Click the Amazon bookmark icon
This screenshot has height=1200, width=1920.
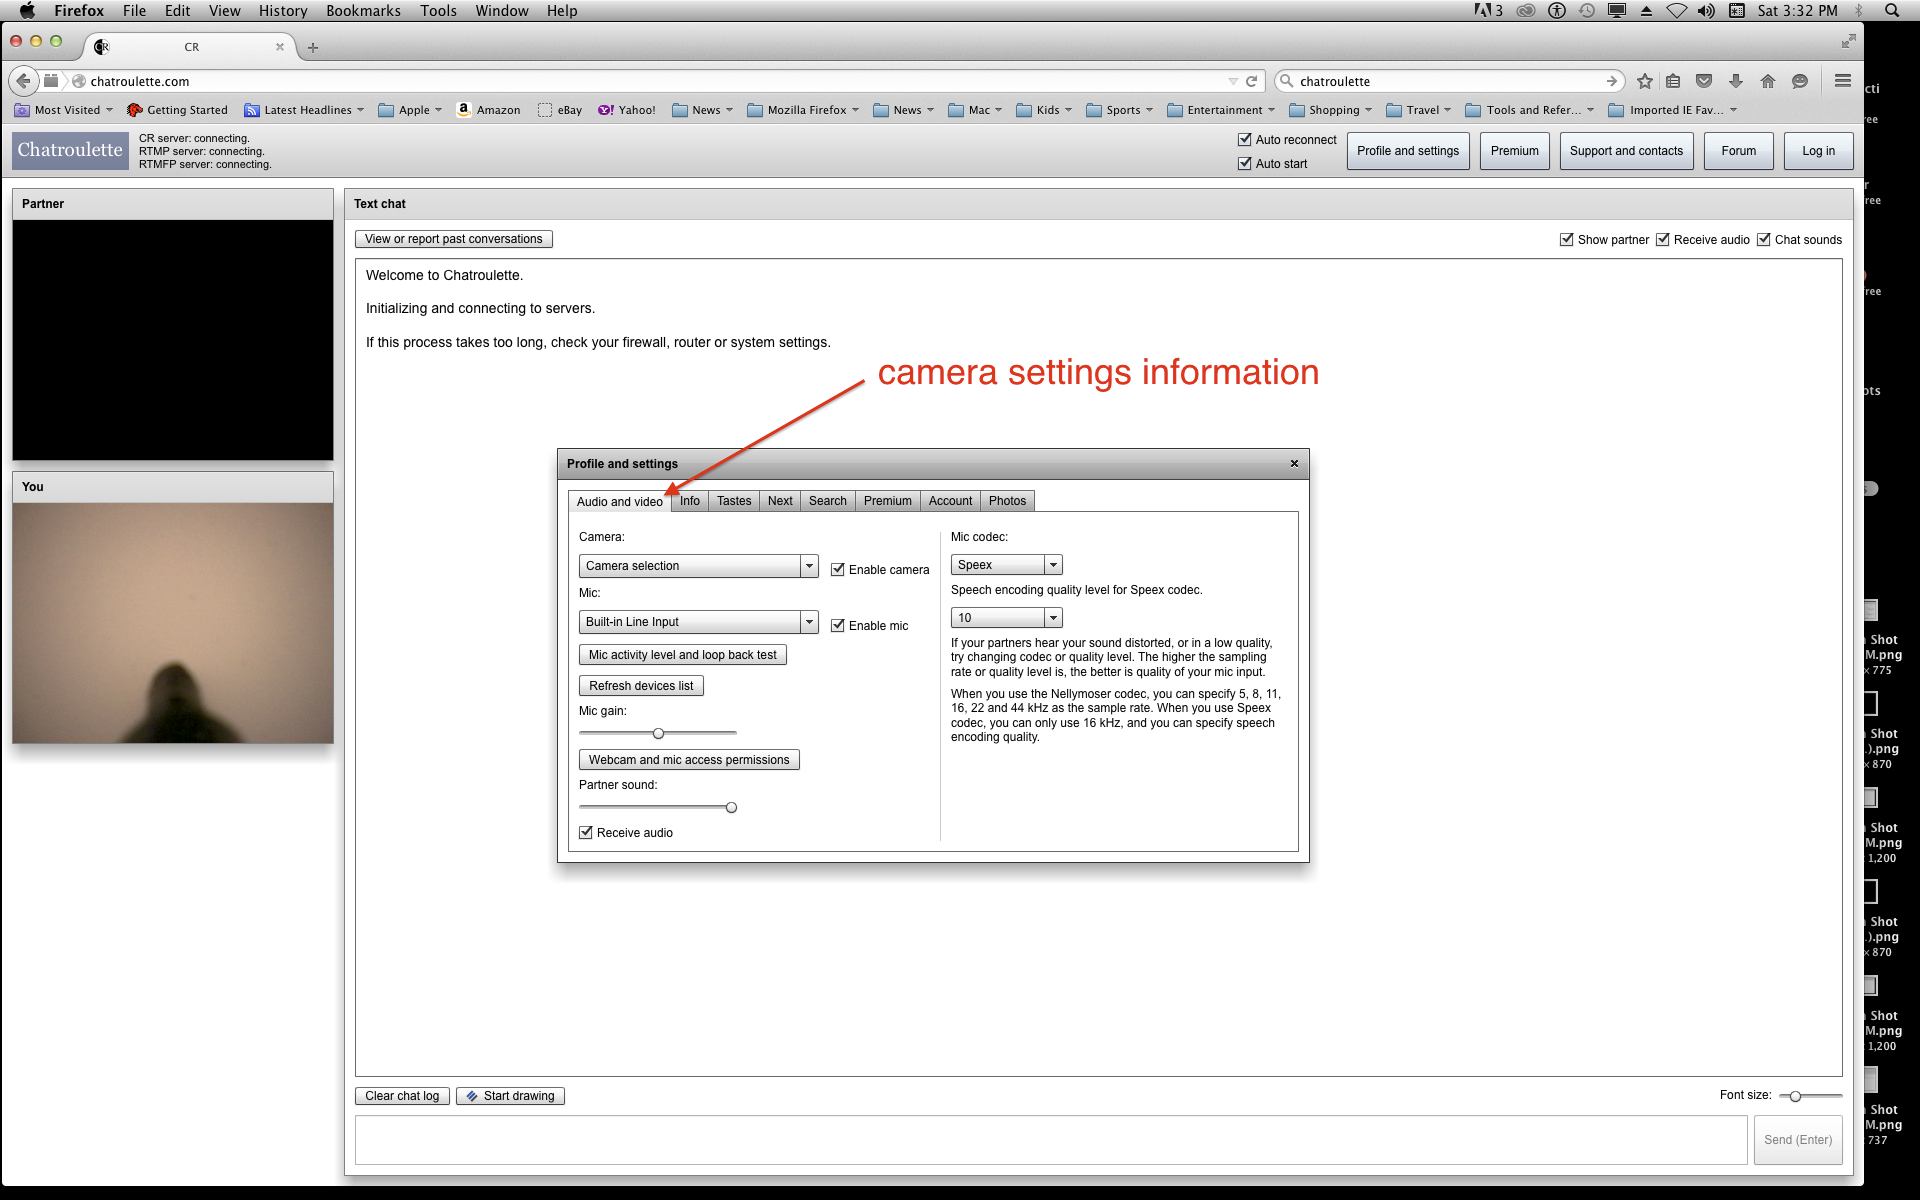463,110
